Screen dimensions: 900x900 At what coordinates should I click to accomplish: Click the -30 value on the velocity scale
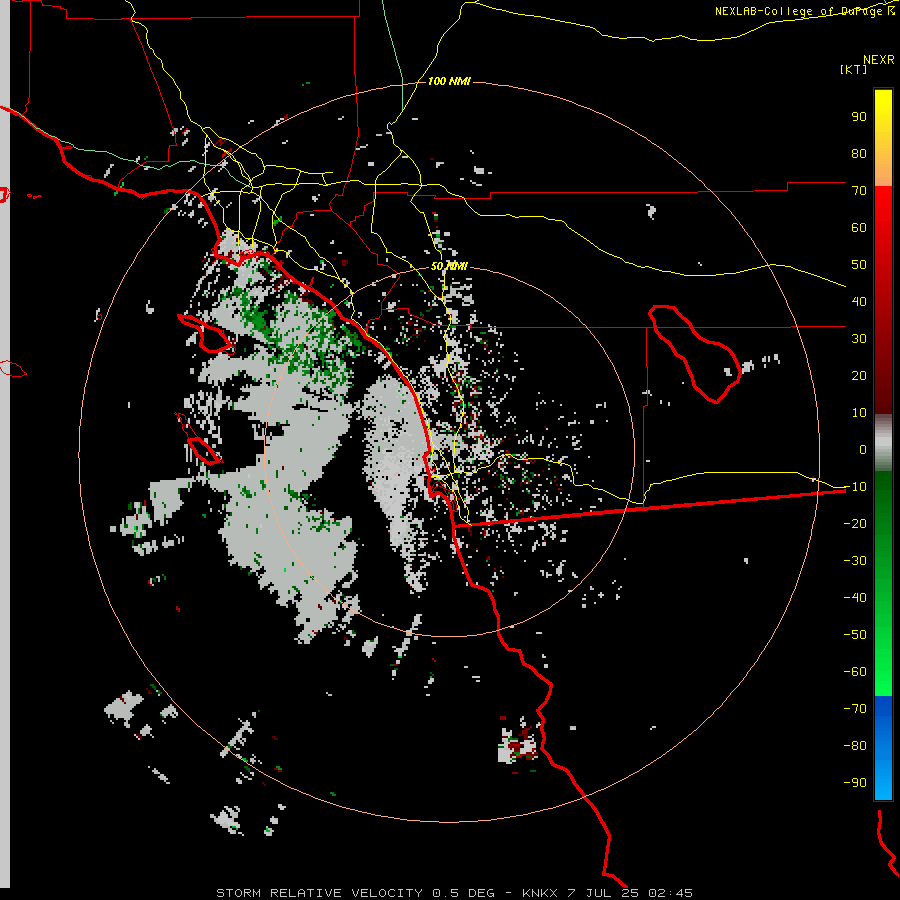coord(855,561)
